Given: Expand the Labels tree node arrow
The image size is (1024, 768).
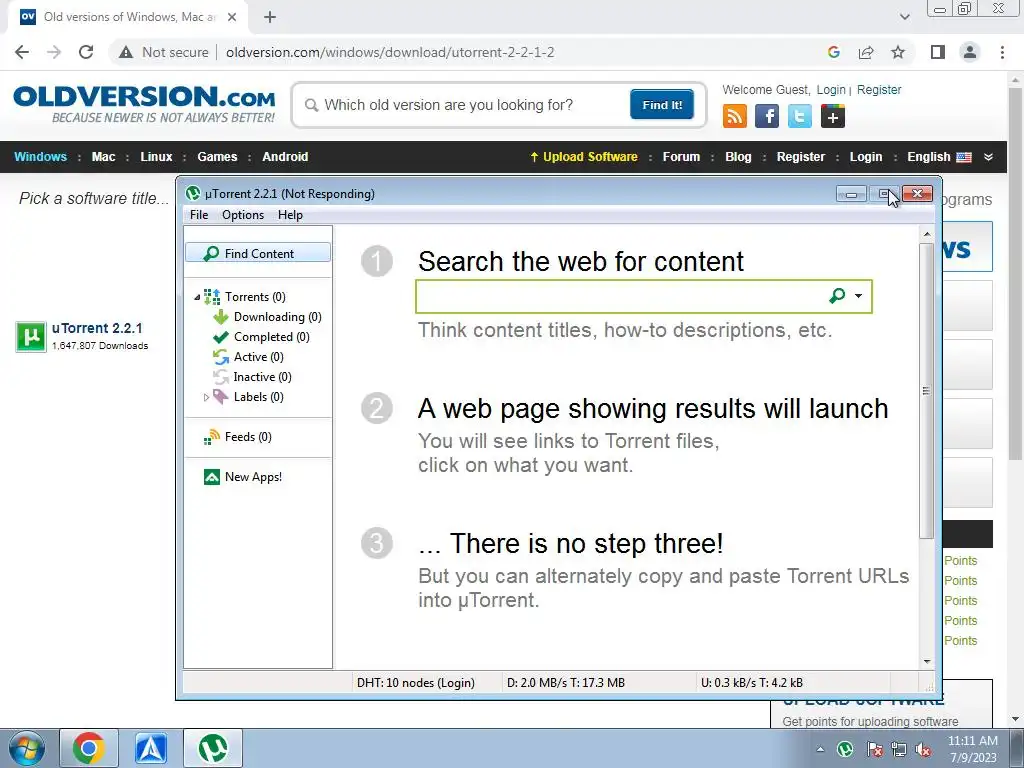Looking at the screenshot, I should click(206, 397).
